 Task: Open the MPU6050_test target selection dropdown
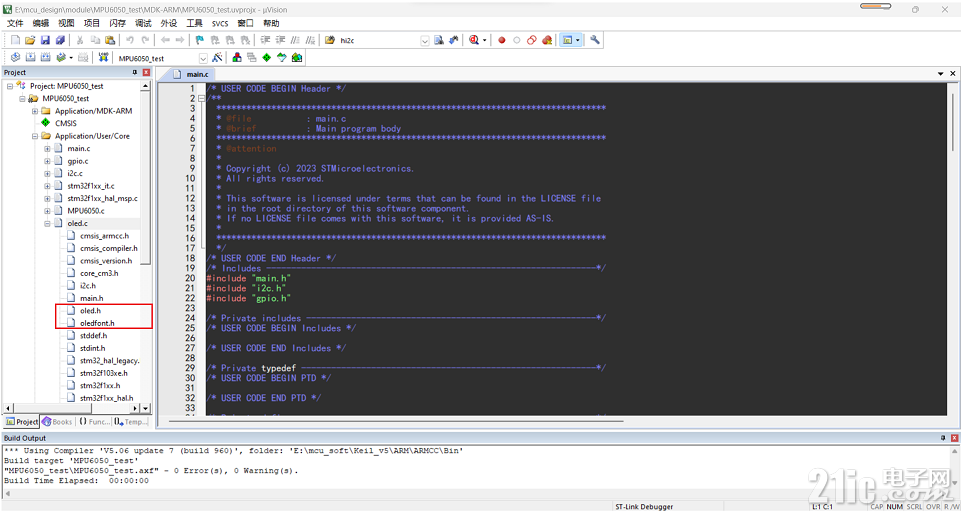point(203,58)
